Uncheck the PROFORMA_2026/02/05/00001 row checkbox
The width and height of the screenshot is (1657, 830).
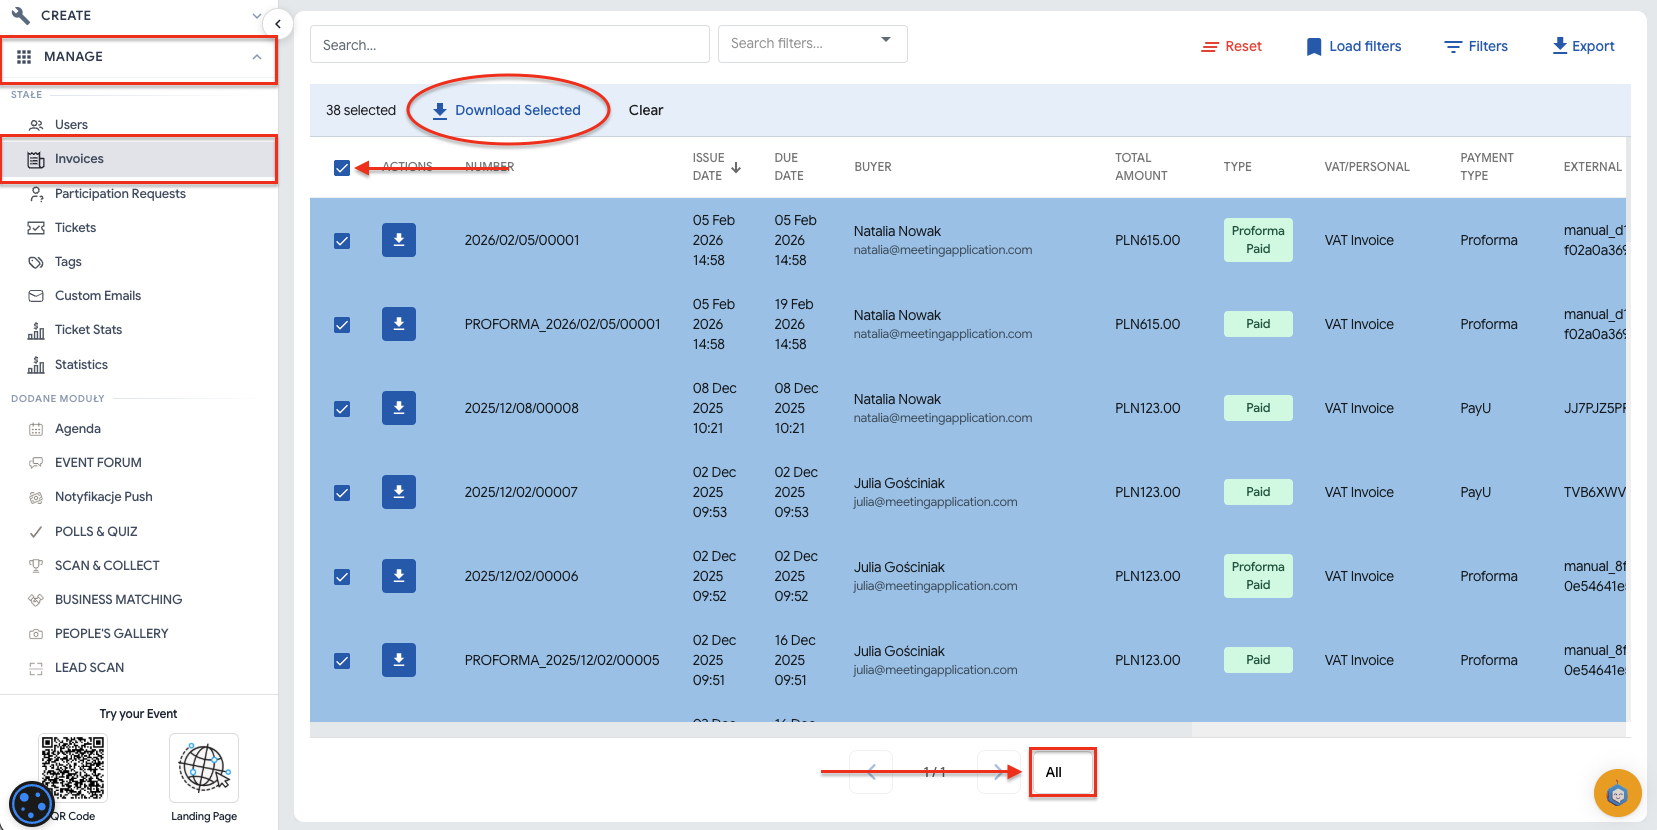coord(342,325)
